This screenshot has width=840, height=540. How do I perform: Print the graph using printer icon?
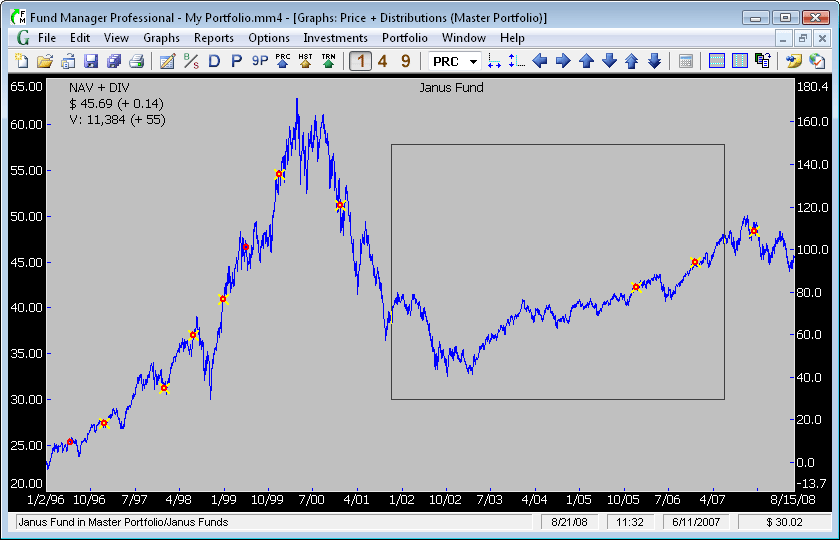click(x=137, y=61)
